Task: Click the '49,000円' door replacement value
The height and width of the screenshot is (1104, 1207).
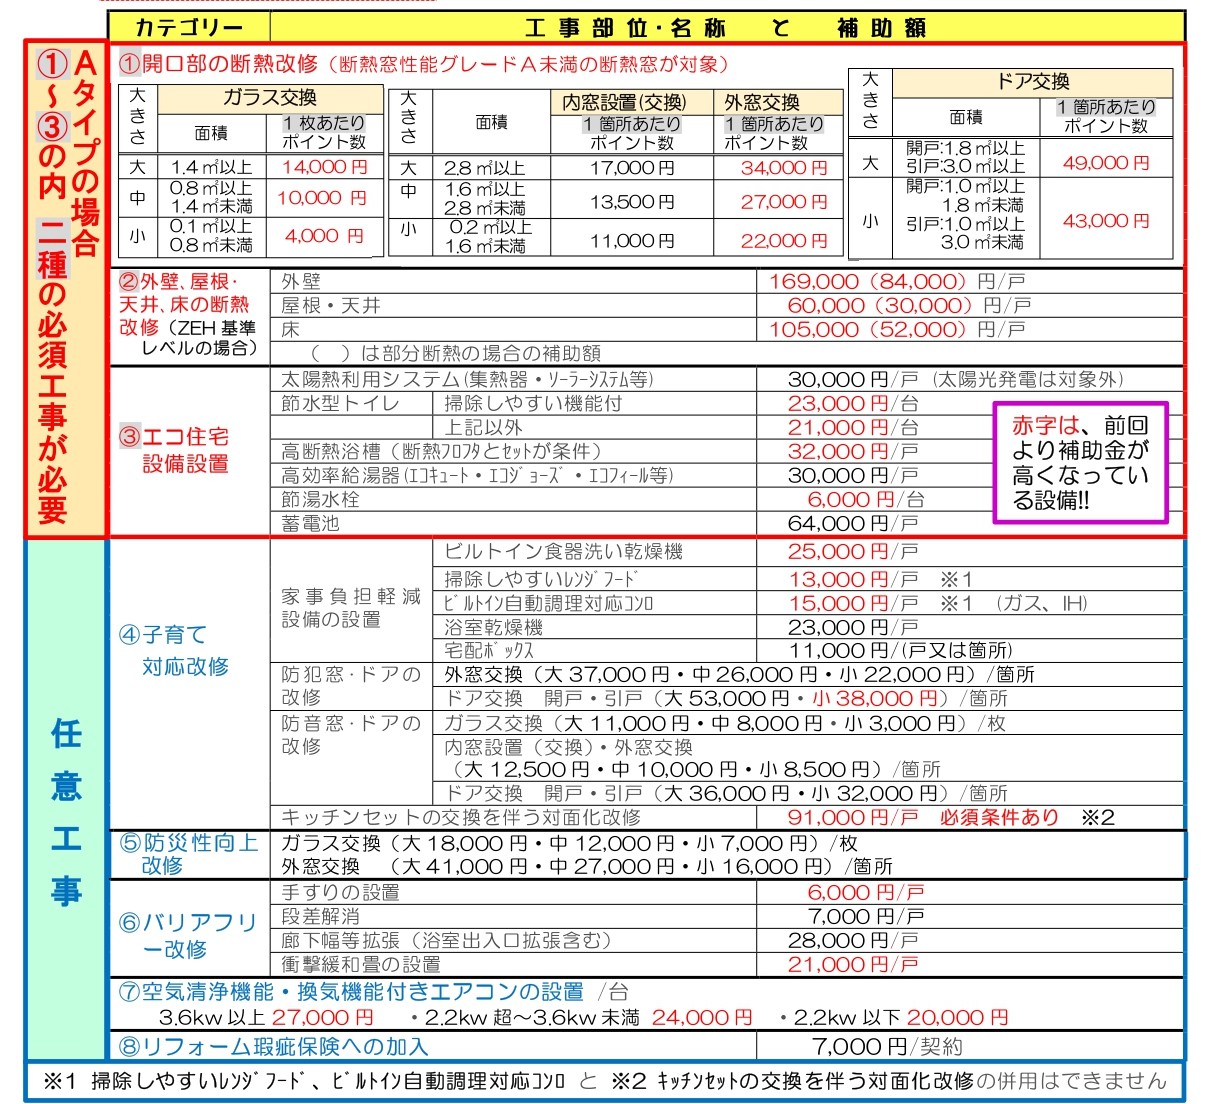Action: [1106, 162]
